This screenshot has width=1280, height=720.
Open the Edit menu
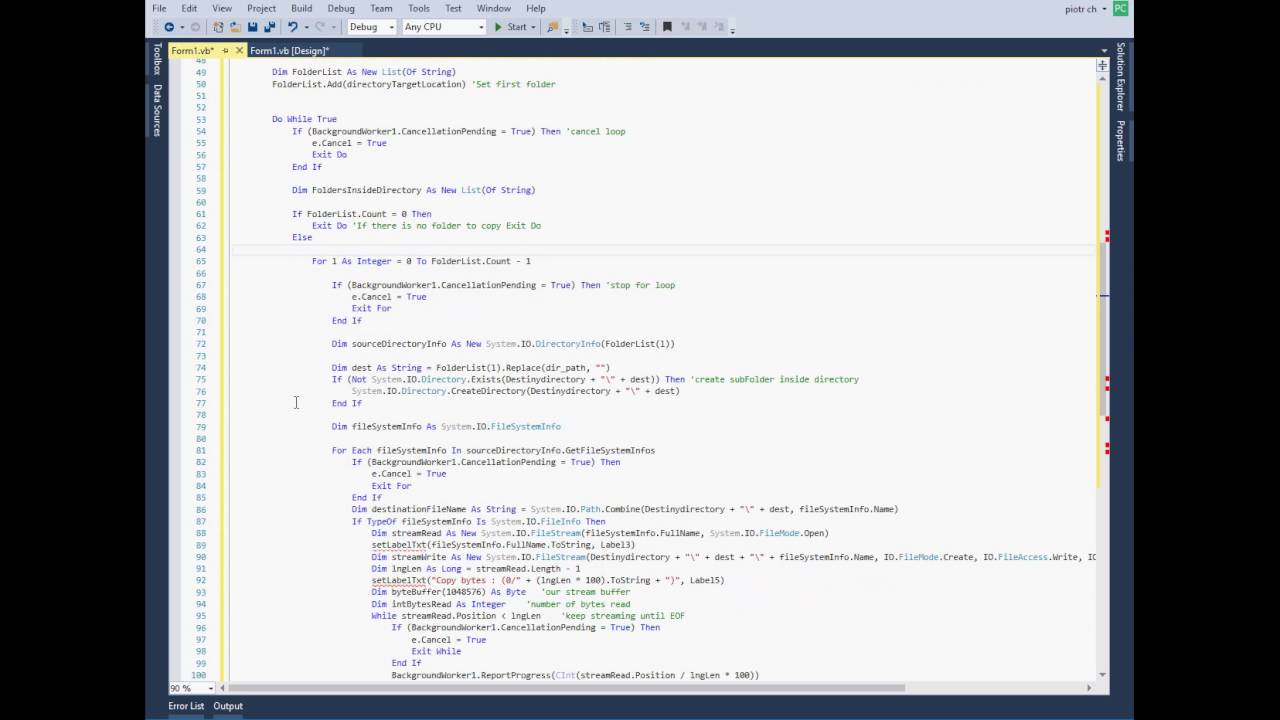coord(189,8)
